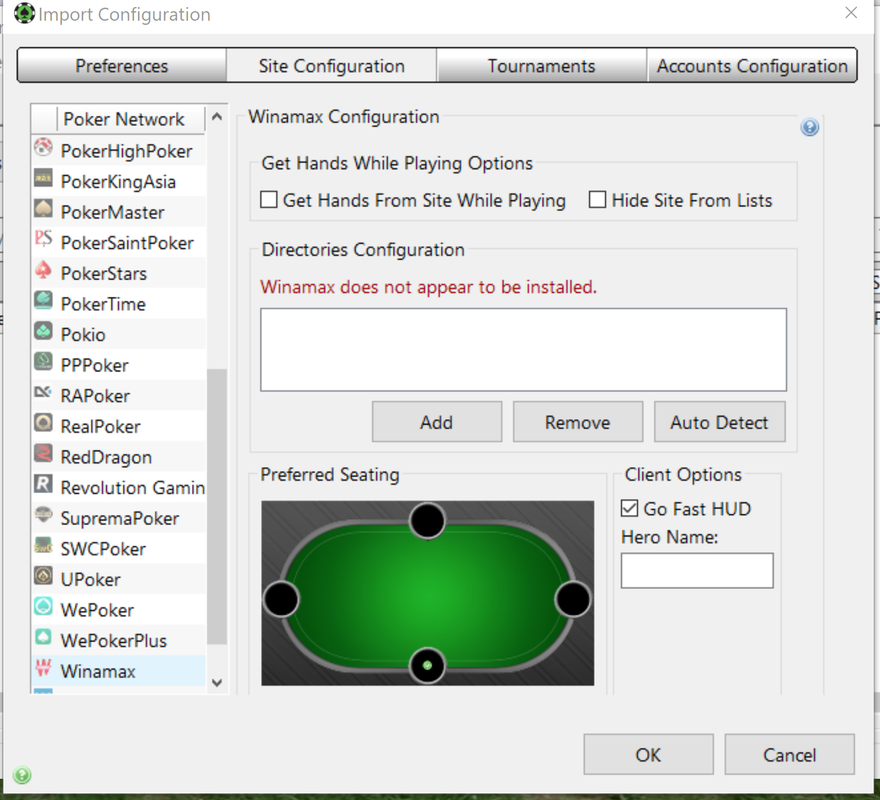Click the PokerMaster site icon
This screenshot has height=800, width=880.
click(x=43, y=209)
